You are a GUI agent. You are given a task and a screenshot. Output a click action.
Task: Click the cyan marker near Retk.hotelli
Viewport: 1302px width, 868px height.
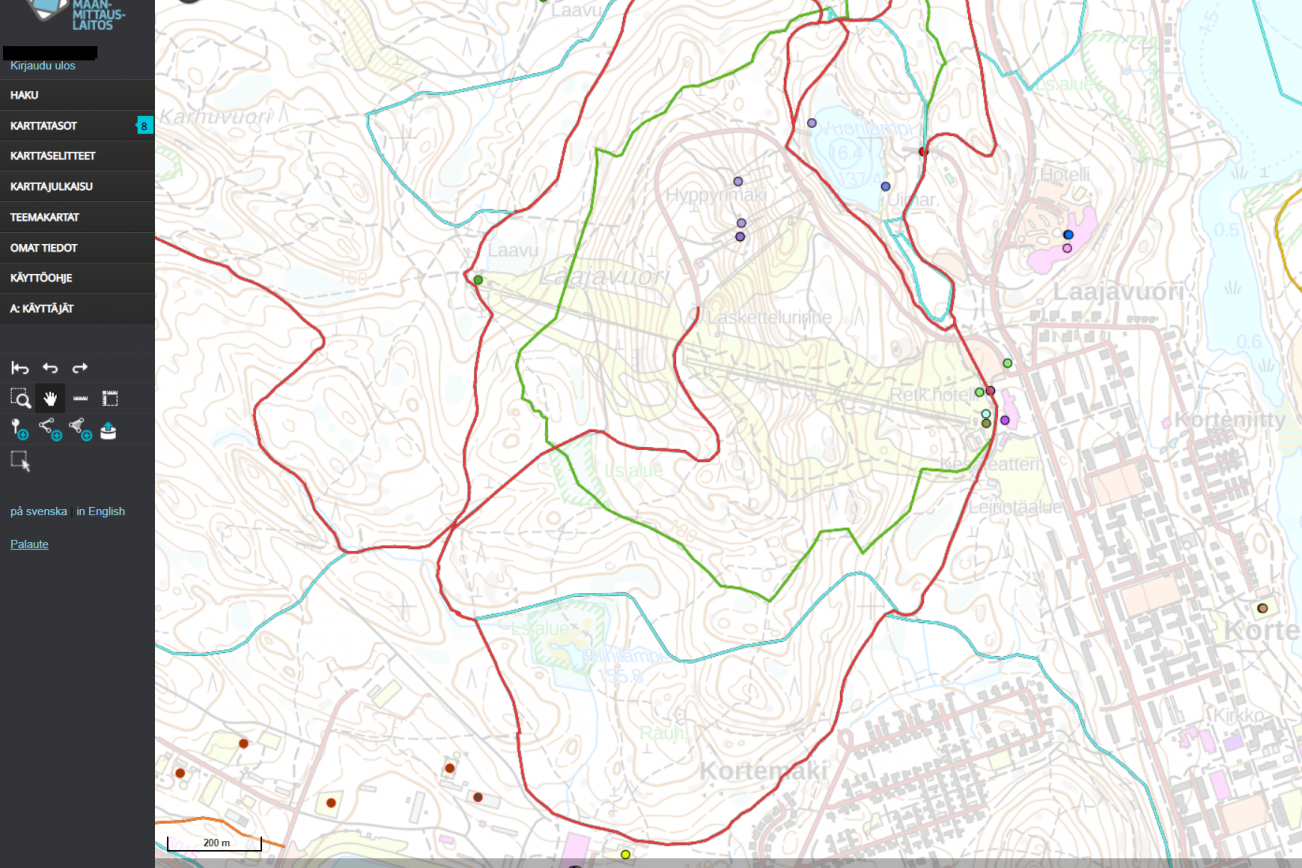click(986, 414)
